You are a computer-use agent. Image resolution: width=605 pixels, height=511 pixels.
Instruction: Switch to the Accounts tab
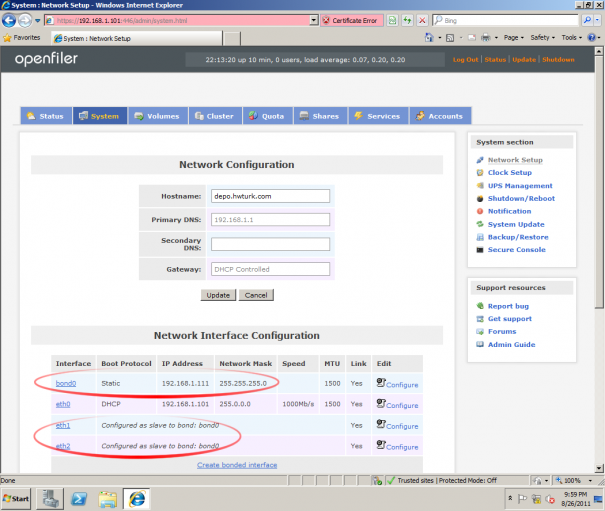tap(440, 116)
